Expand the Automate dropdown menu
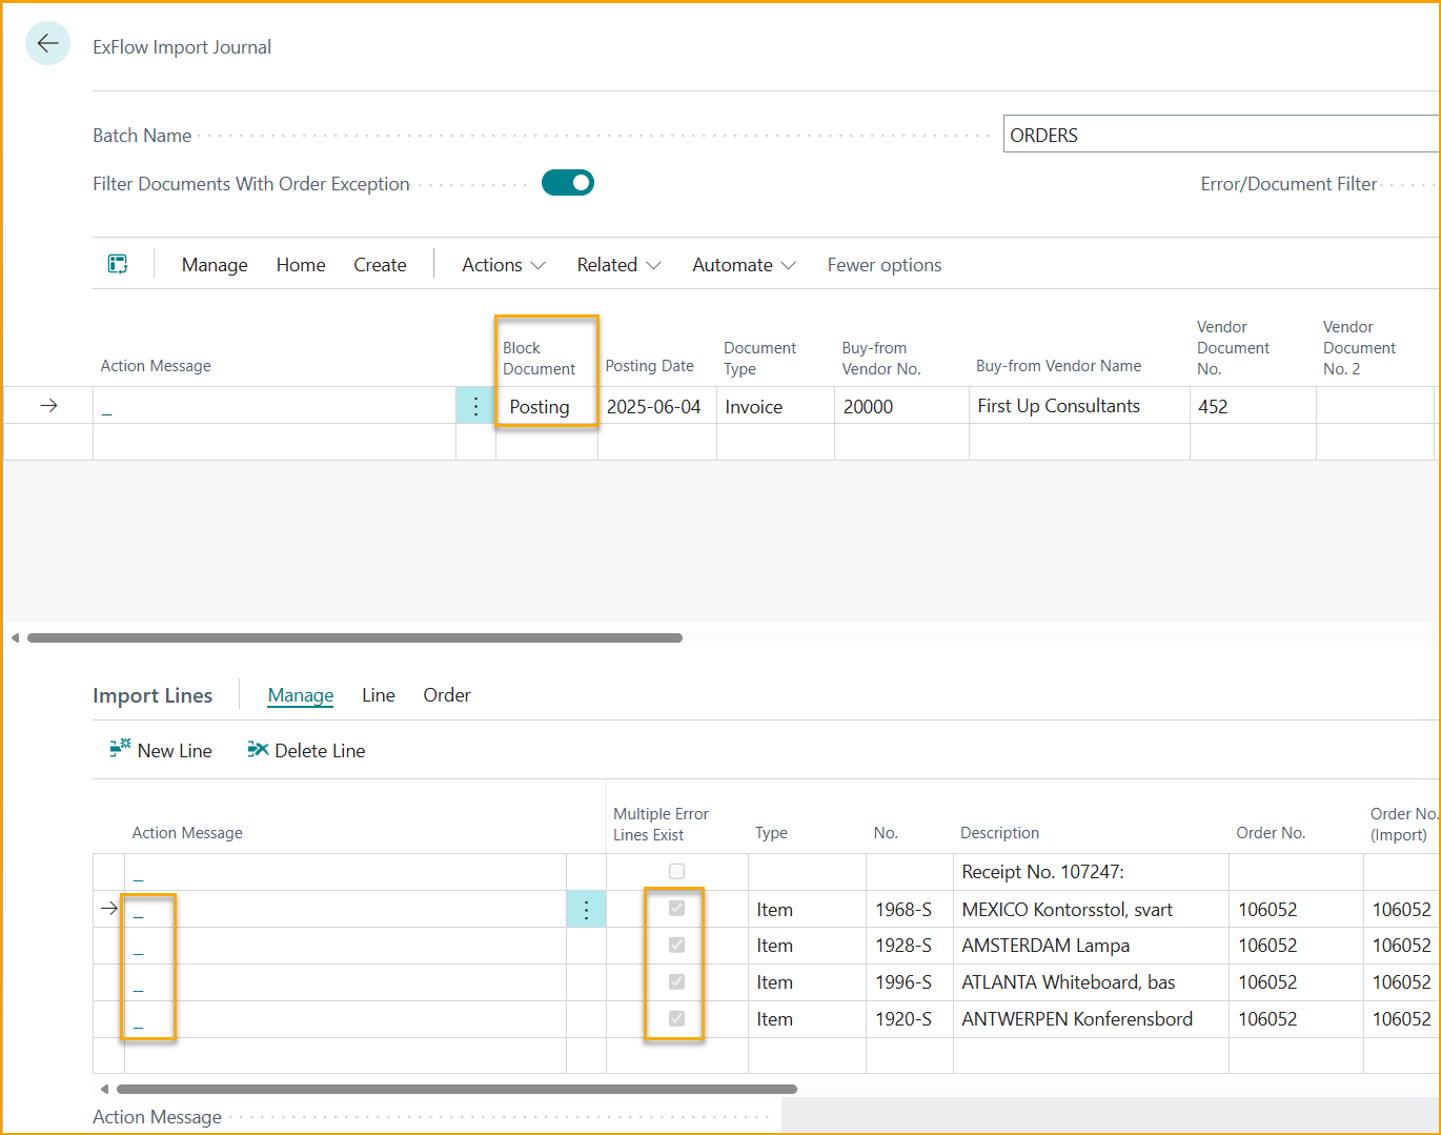The height and width of the screenshot is (1135, 1441). coord(743,265)
